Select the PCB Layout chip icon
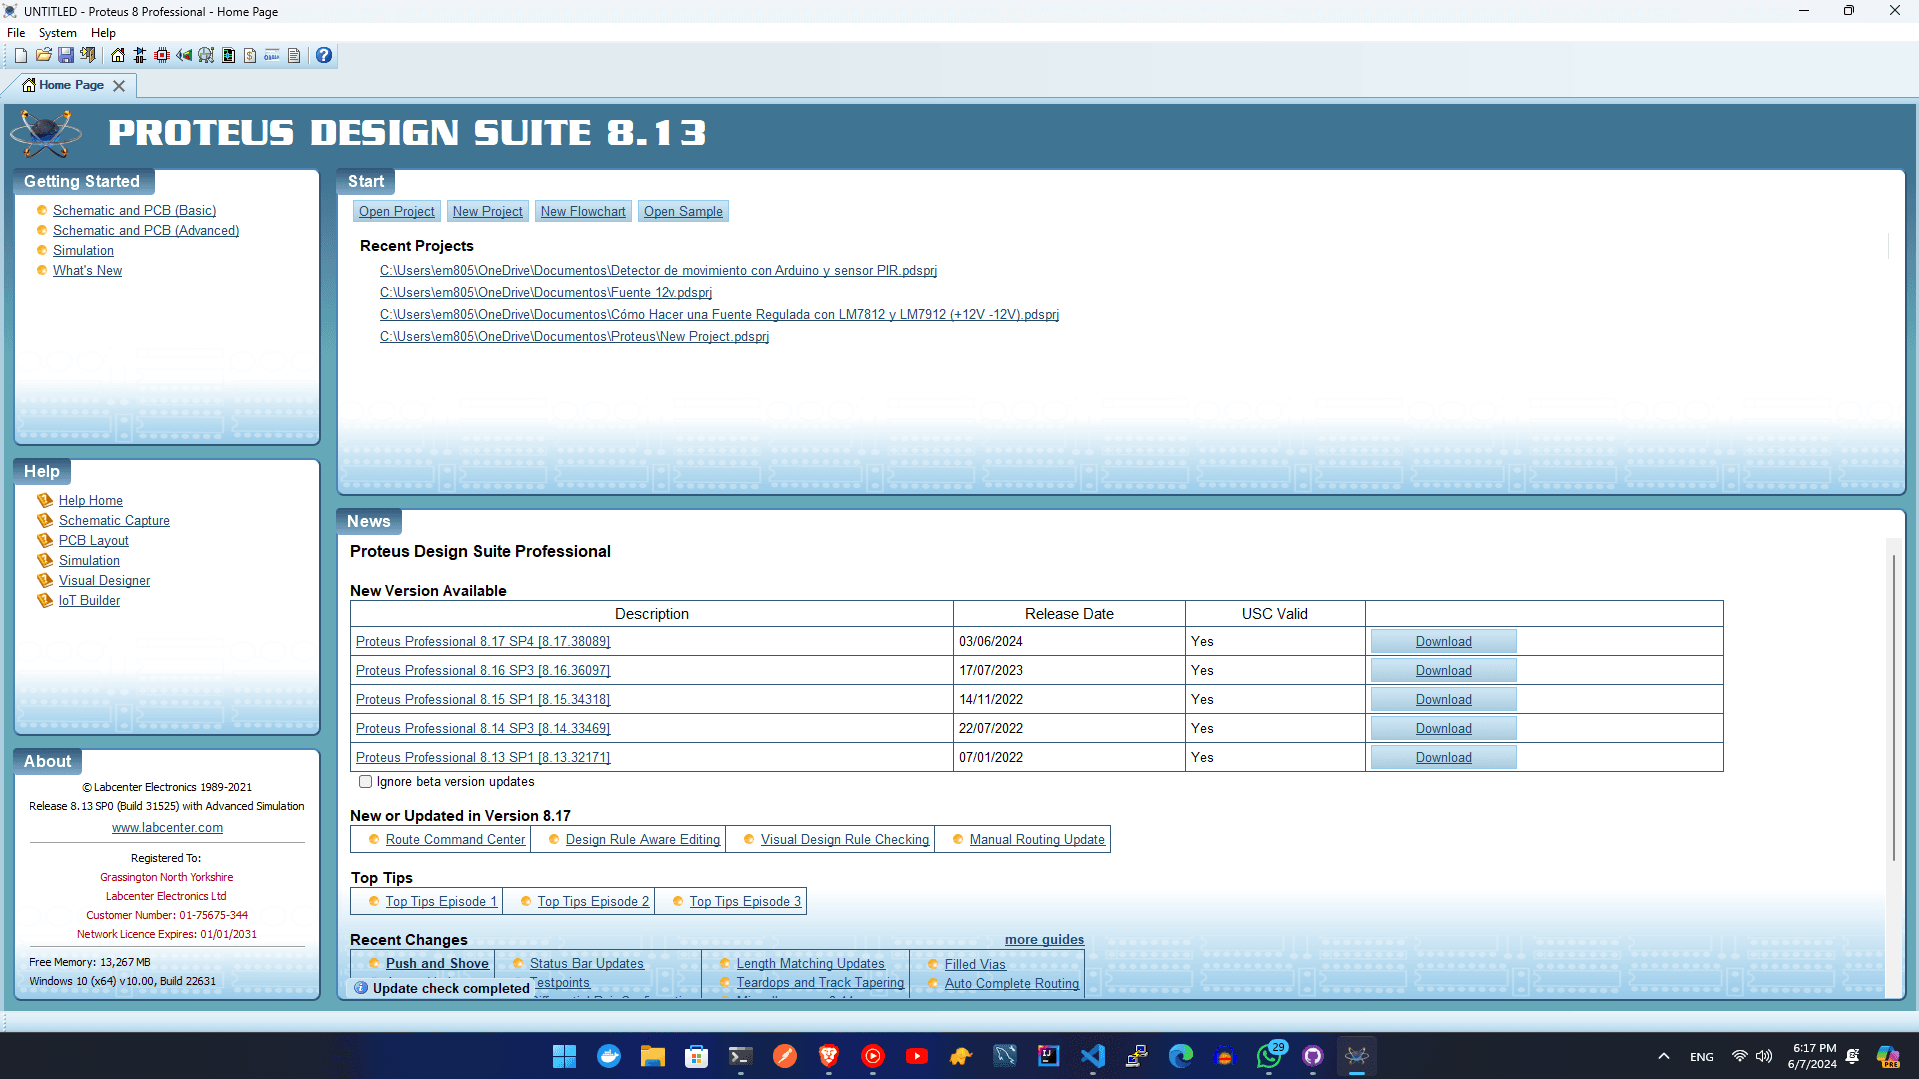The height and width of the screenshot is (1079, 1919). click(161, 55)
